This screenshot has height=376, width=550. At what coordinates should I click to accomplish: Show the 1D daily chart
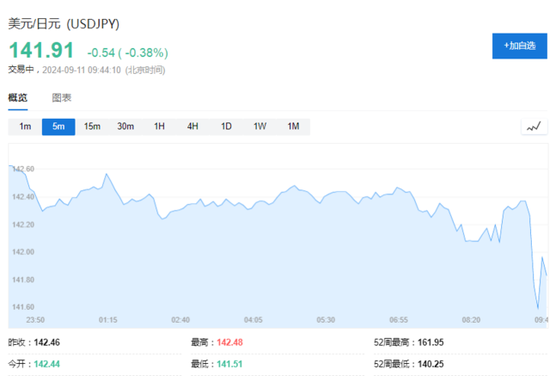click(226, 127)
